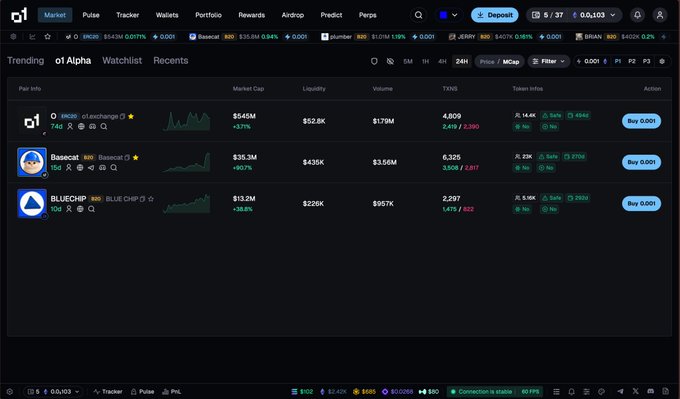Open the Wallets tab
The height and width of the screenshot is (399, 680).
click(167, 15)
